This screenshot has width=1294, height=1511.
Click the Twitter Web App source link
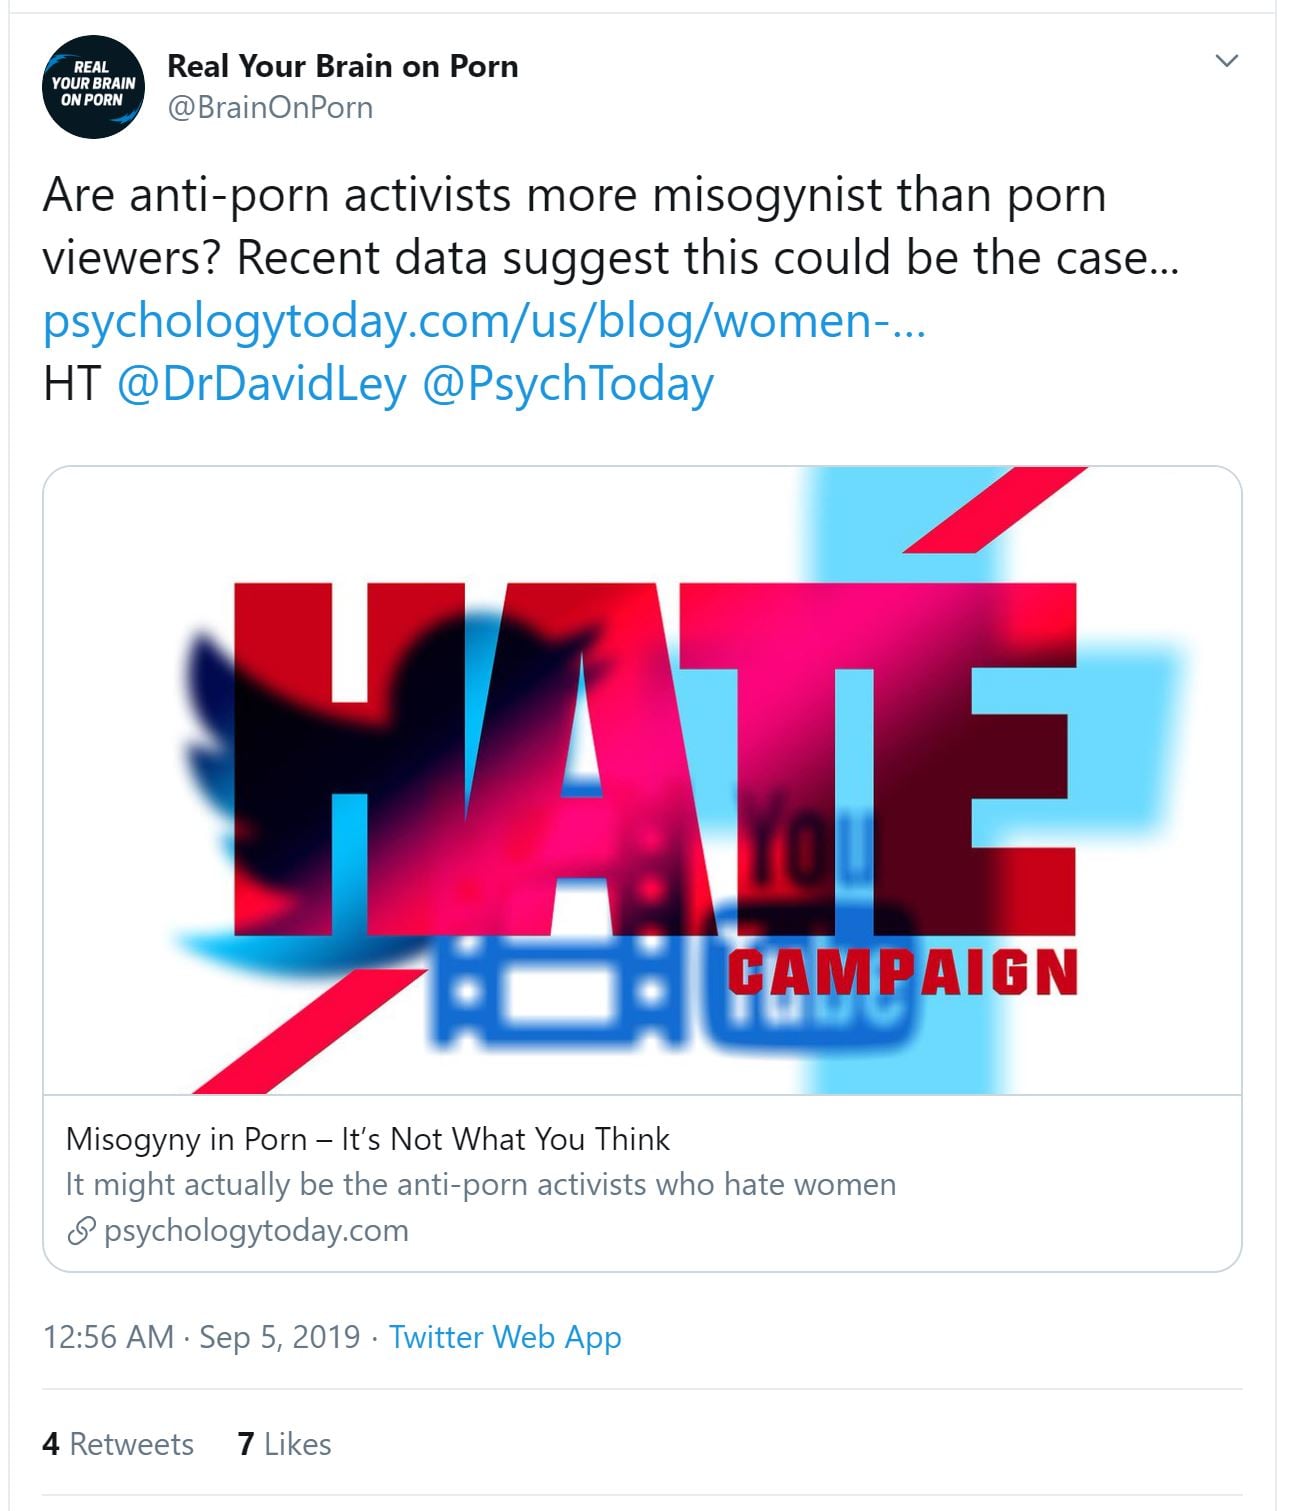[x=505, y=1337]
